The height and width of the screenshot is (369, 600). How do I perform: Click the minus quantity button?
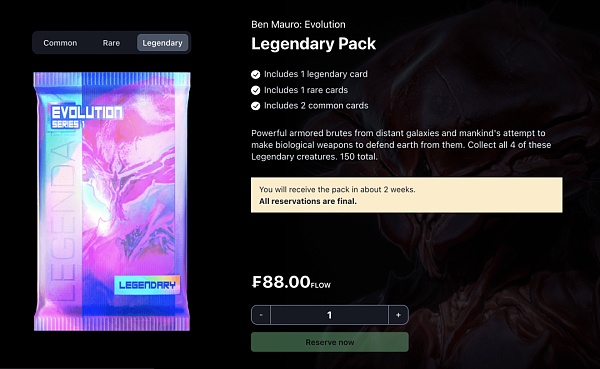(x=261, y=315)
